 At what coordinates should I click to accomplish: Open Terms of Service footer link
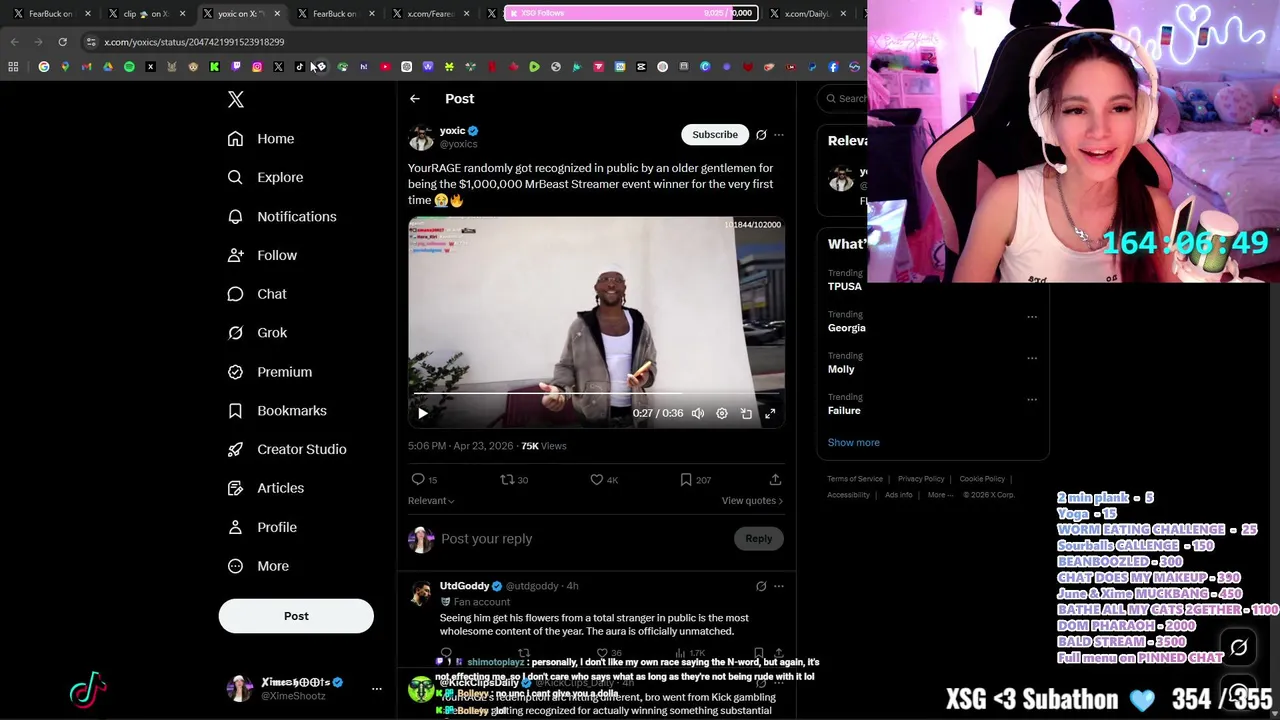[855, 479]
